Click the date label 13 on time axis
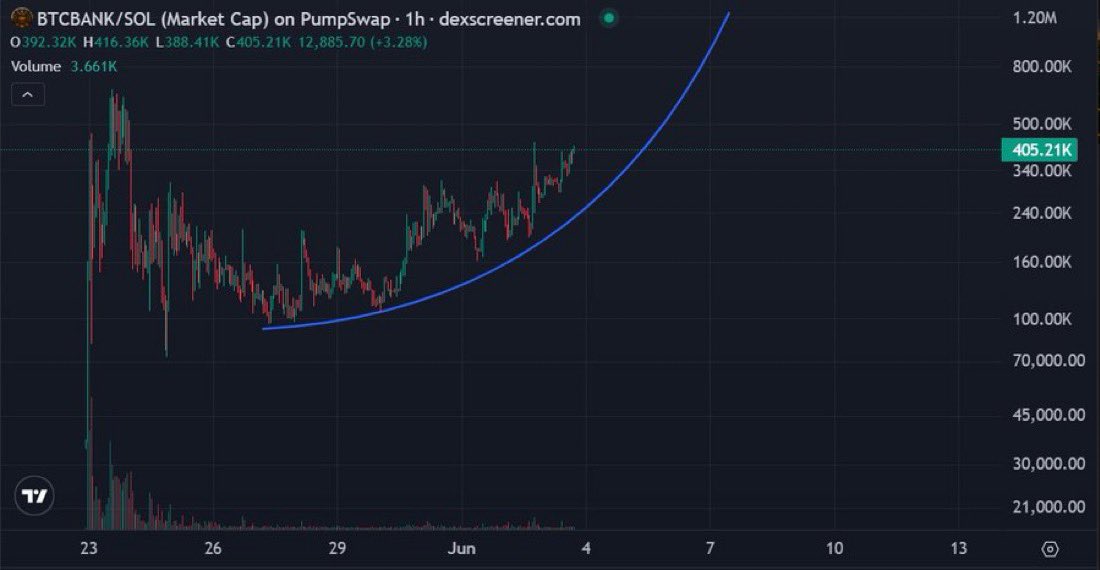This screenshot has width=1100, height=570. coord(958,548)
